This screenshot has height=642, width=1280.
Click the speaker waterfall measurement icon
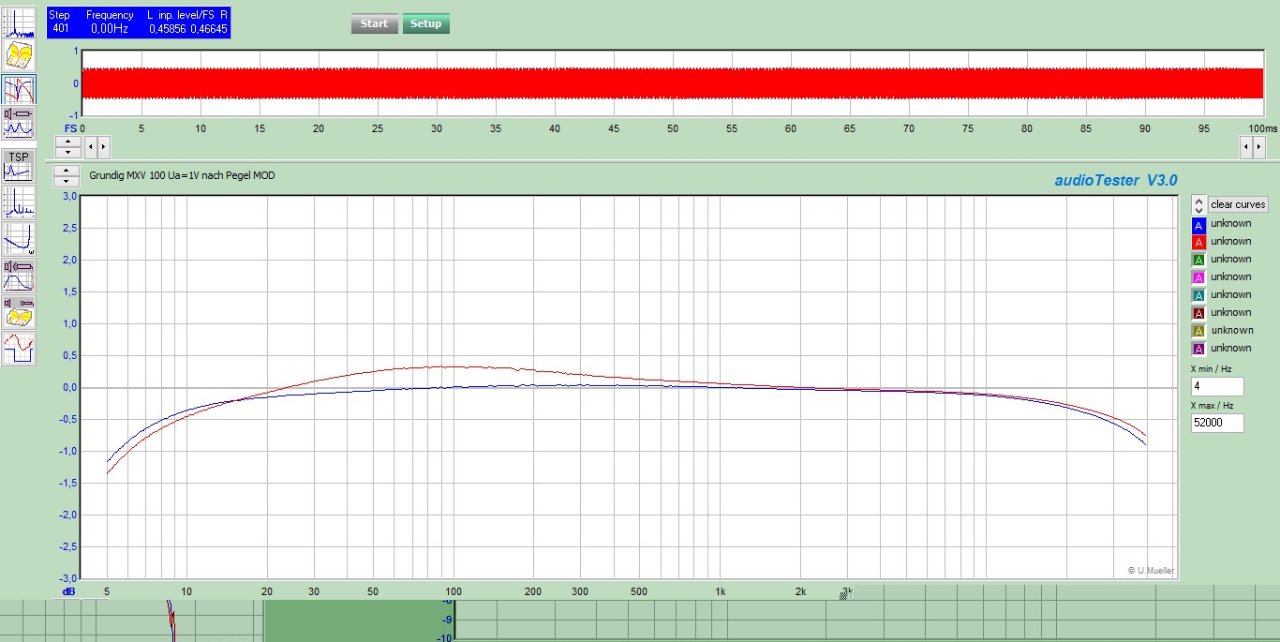click(18, 310)
